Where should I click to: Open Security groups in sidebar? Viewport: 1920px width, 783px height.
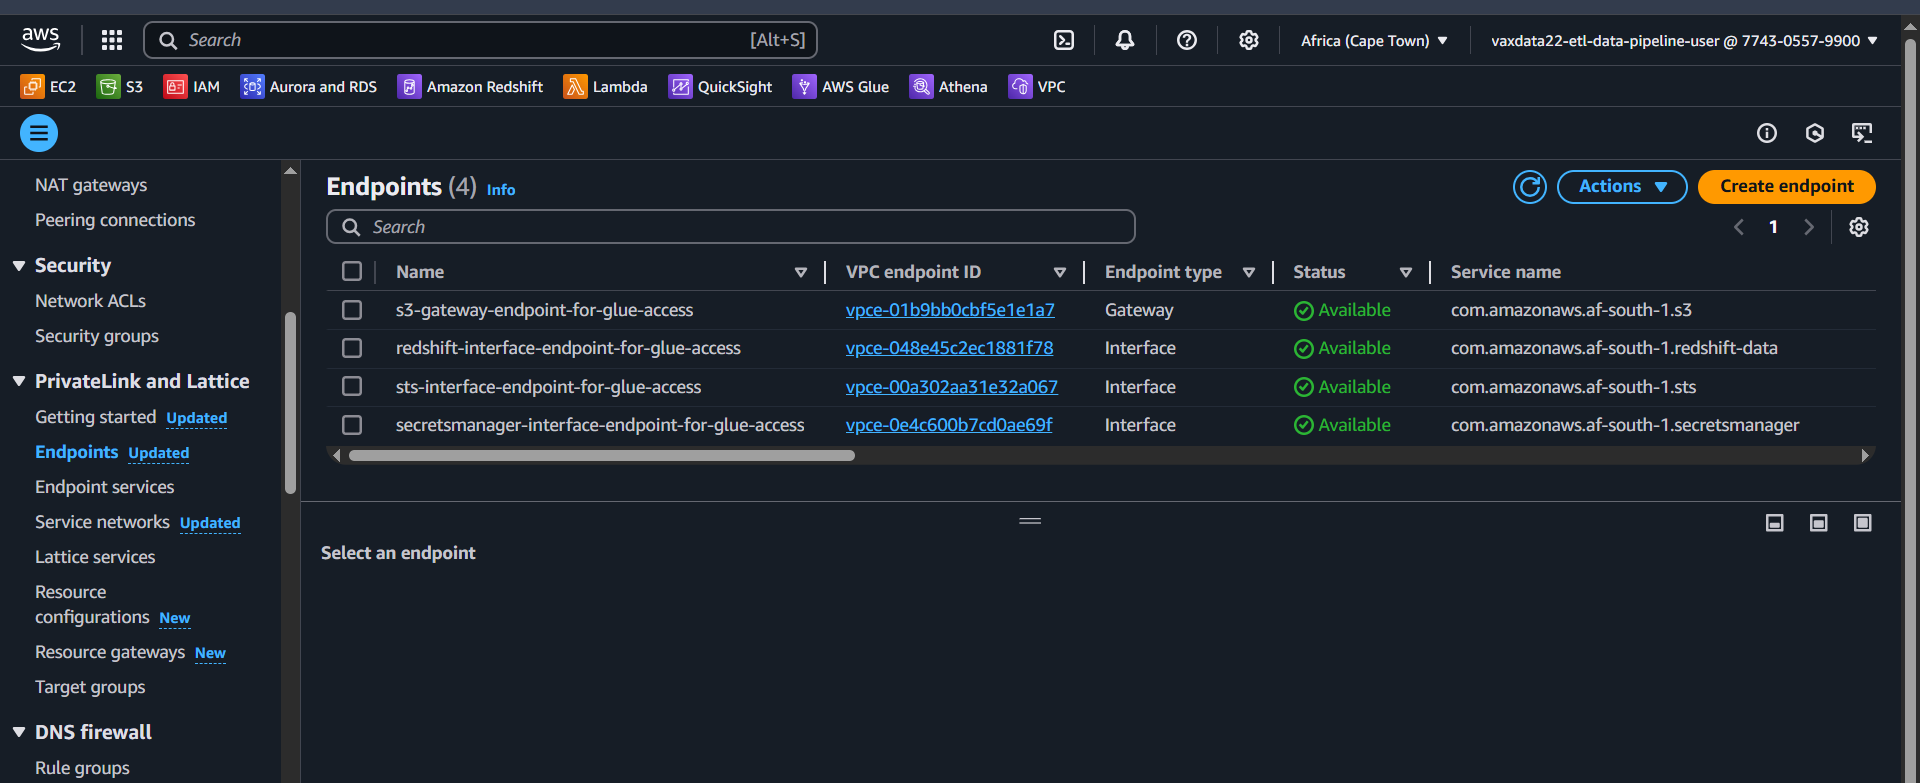(x=97, y=336)
